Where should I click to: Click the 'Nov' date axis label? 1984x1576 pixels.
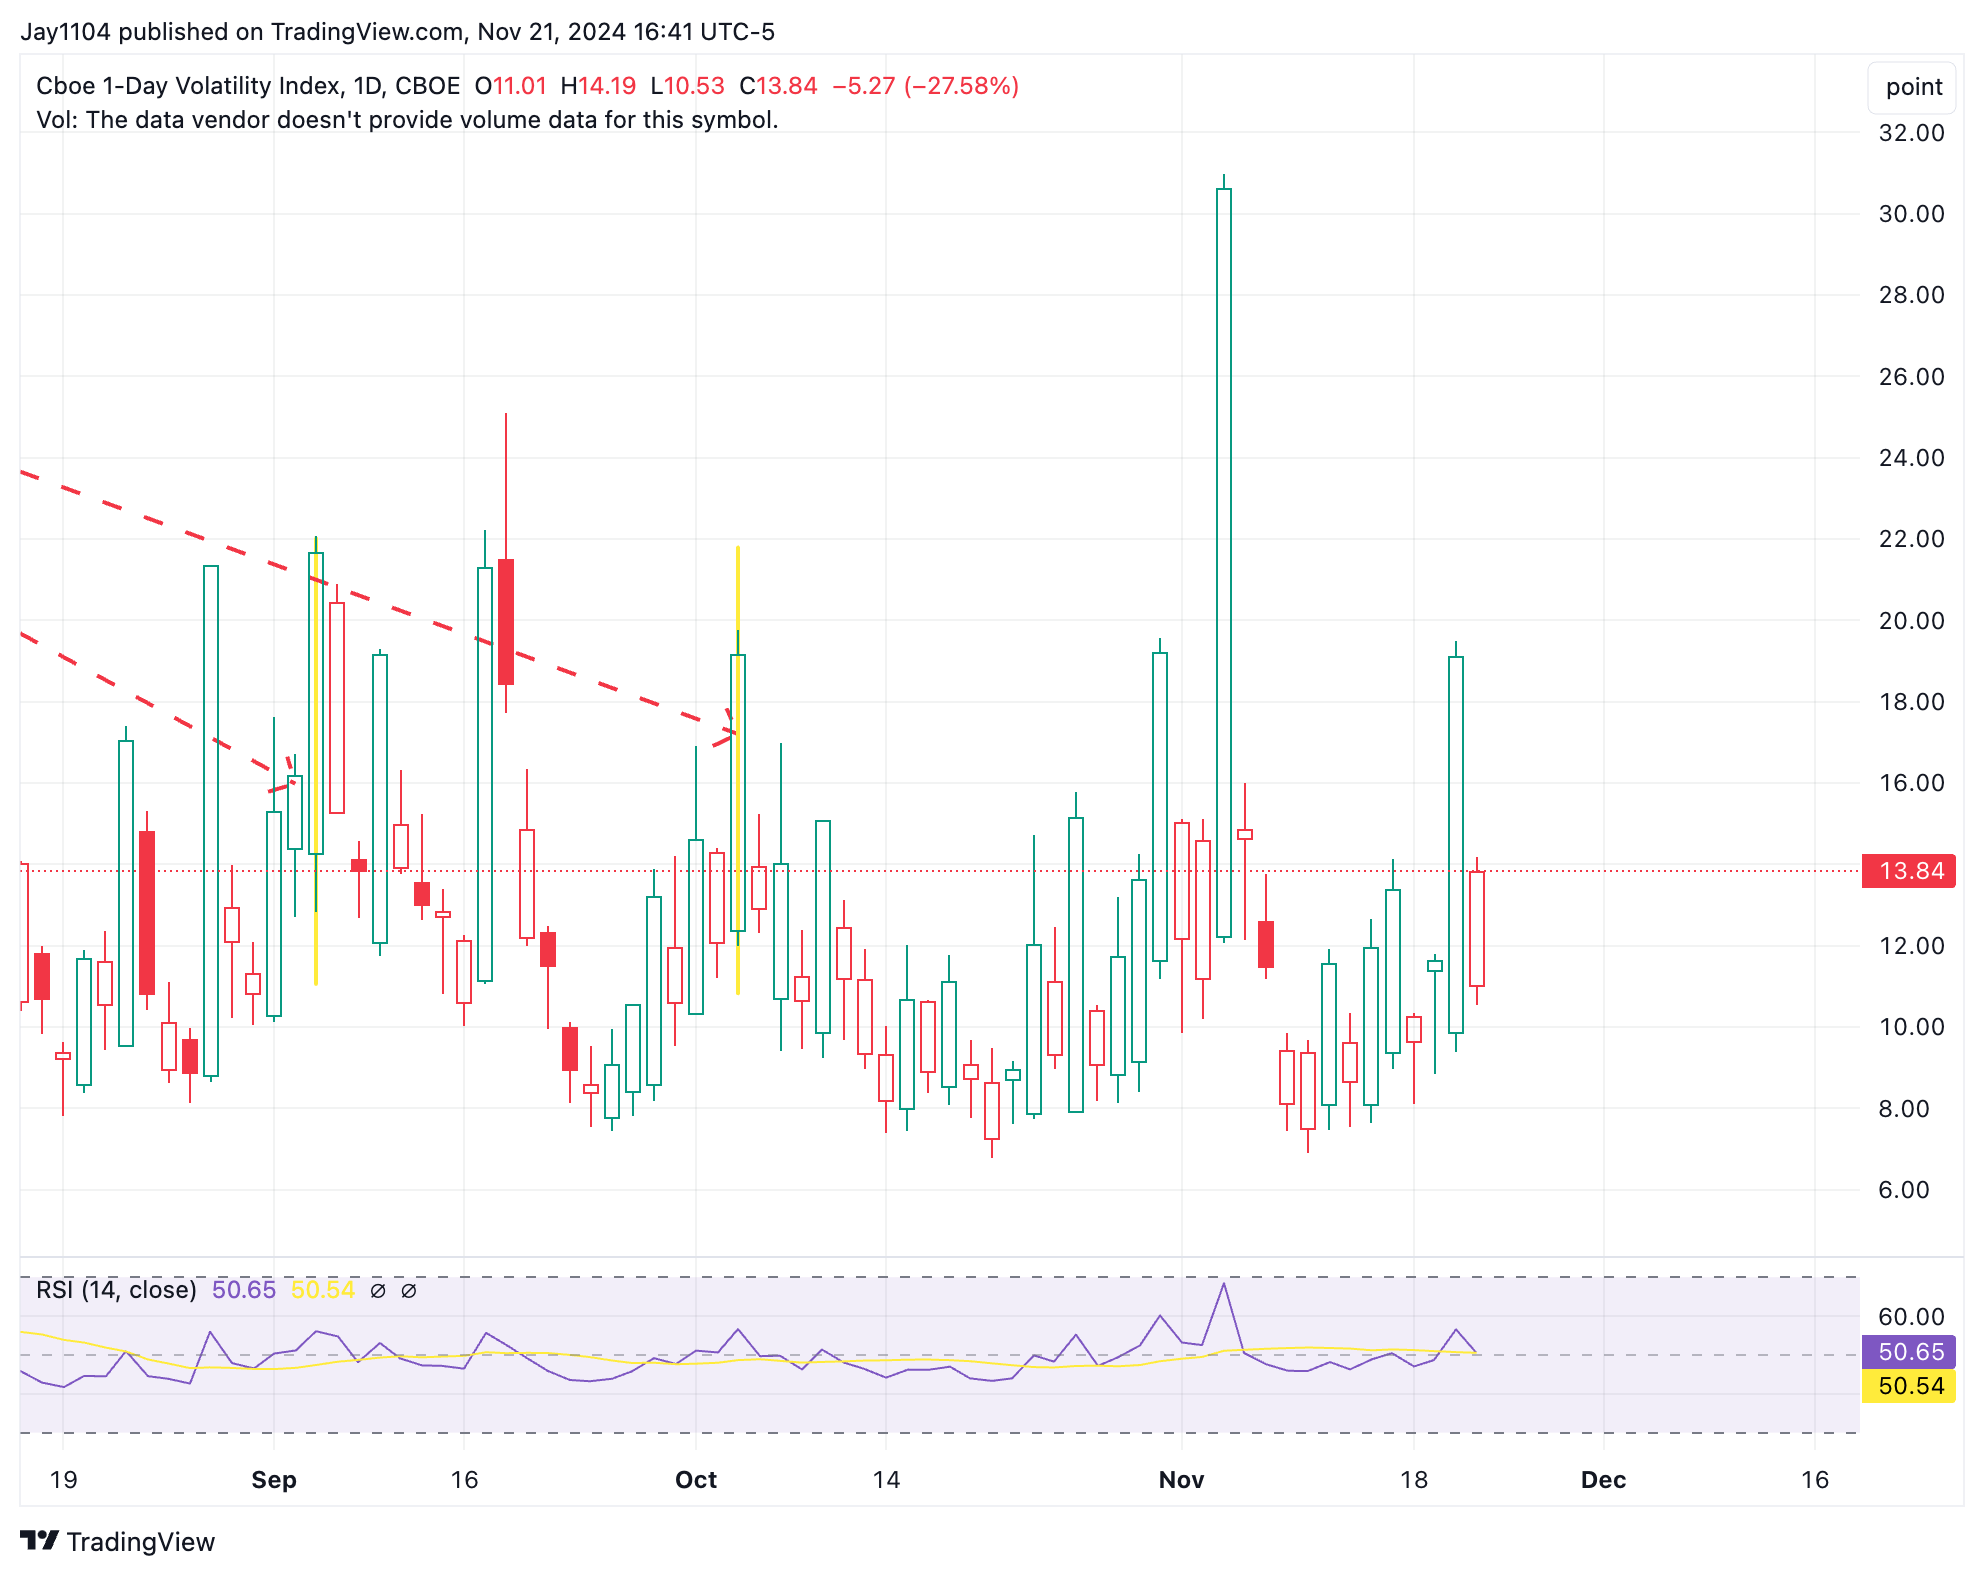pyautogui.click(x=1181, y=1480)
